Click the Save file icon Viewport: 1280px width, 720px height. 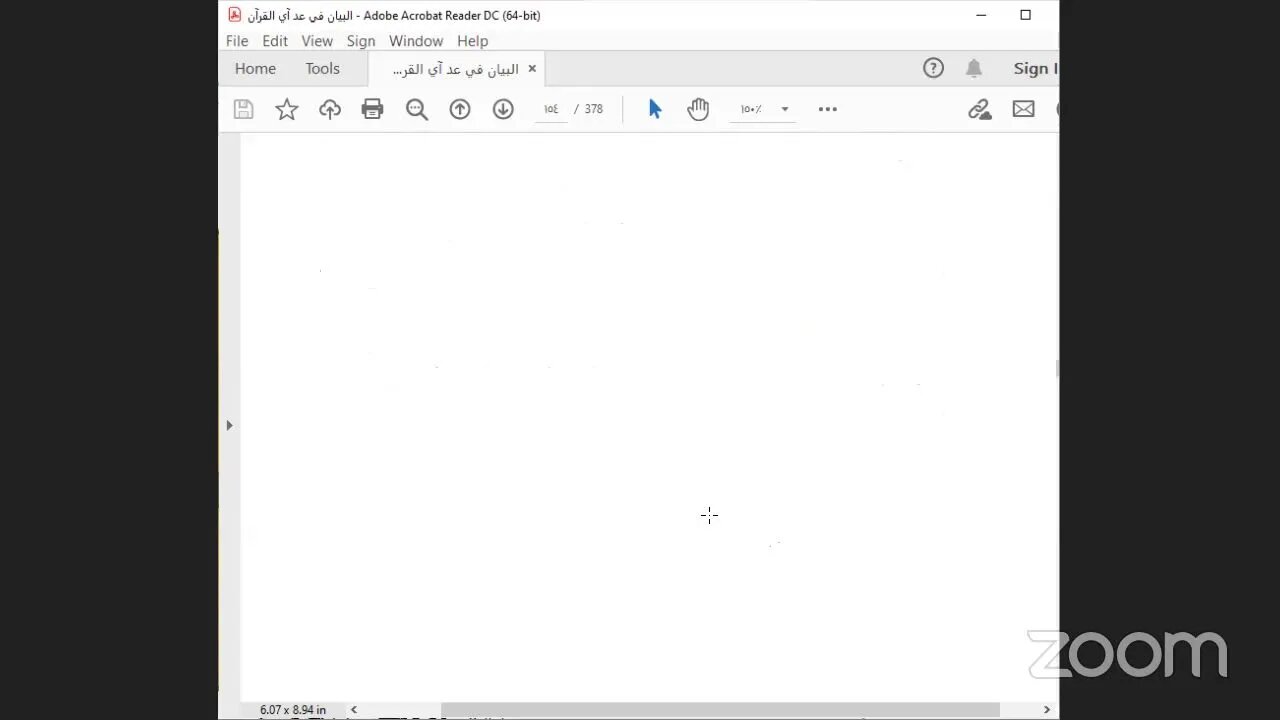243,109
